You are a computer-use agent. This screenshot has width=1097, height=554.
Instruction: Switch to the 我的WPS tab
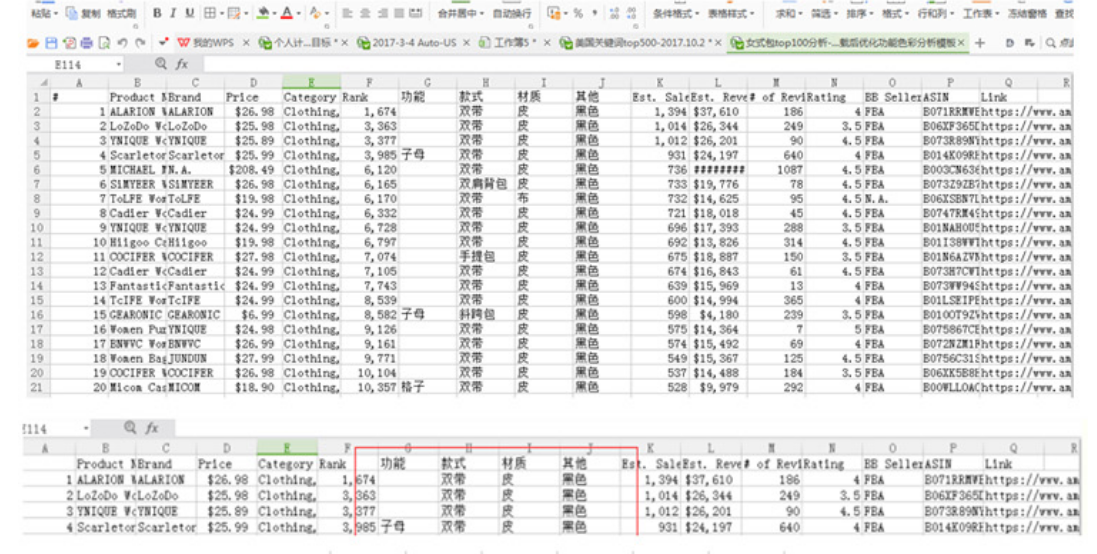213,43
